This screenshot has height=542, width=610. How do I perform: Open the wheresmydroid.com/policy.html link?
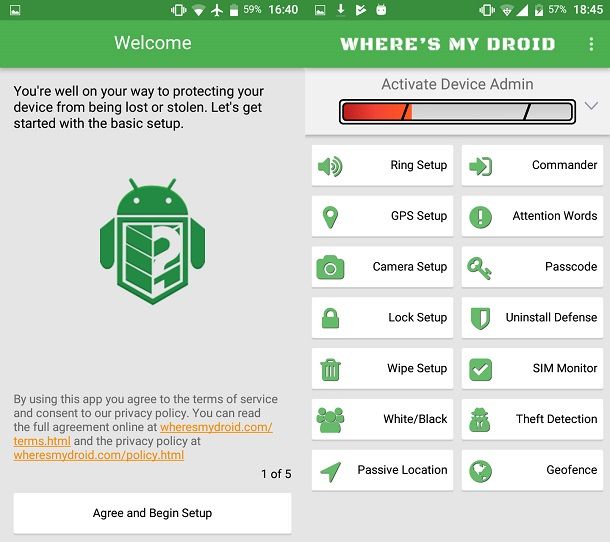(x=99, y=455)
